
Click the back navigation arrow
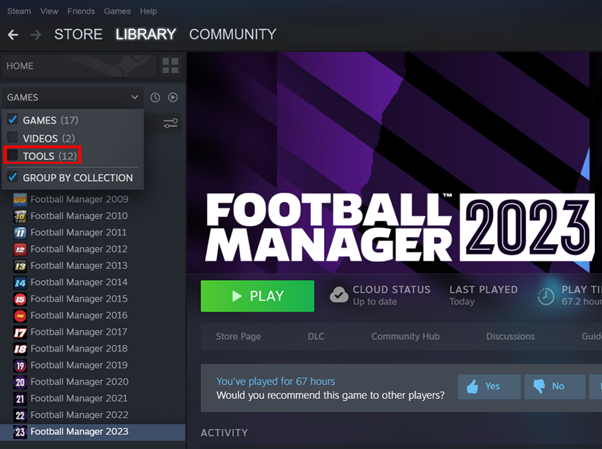pyautogui.click(x=13, y=35)
